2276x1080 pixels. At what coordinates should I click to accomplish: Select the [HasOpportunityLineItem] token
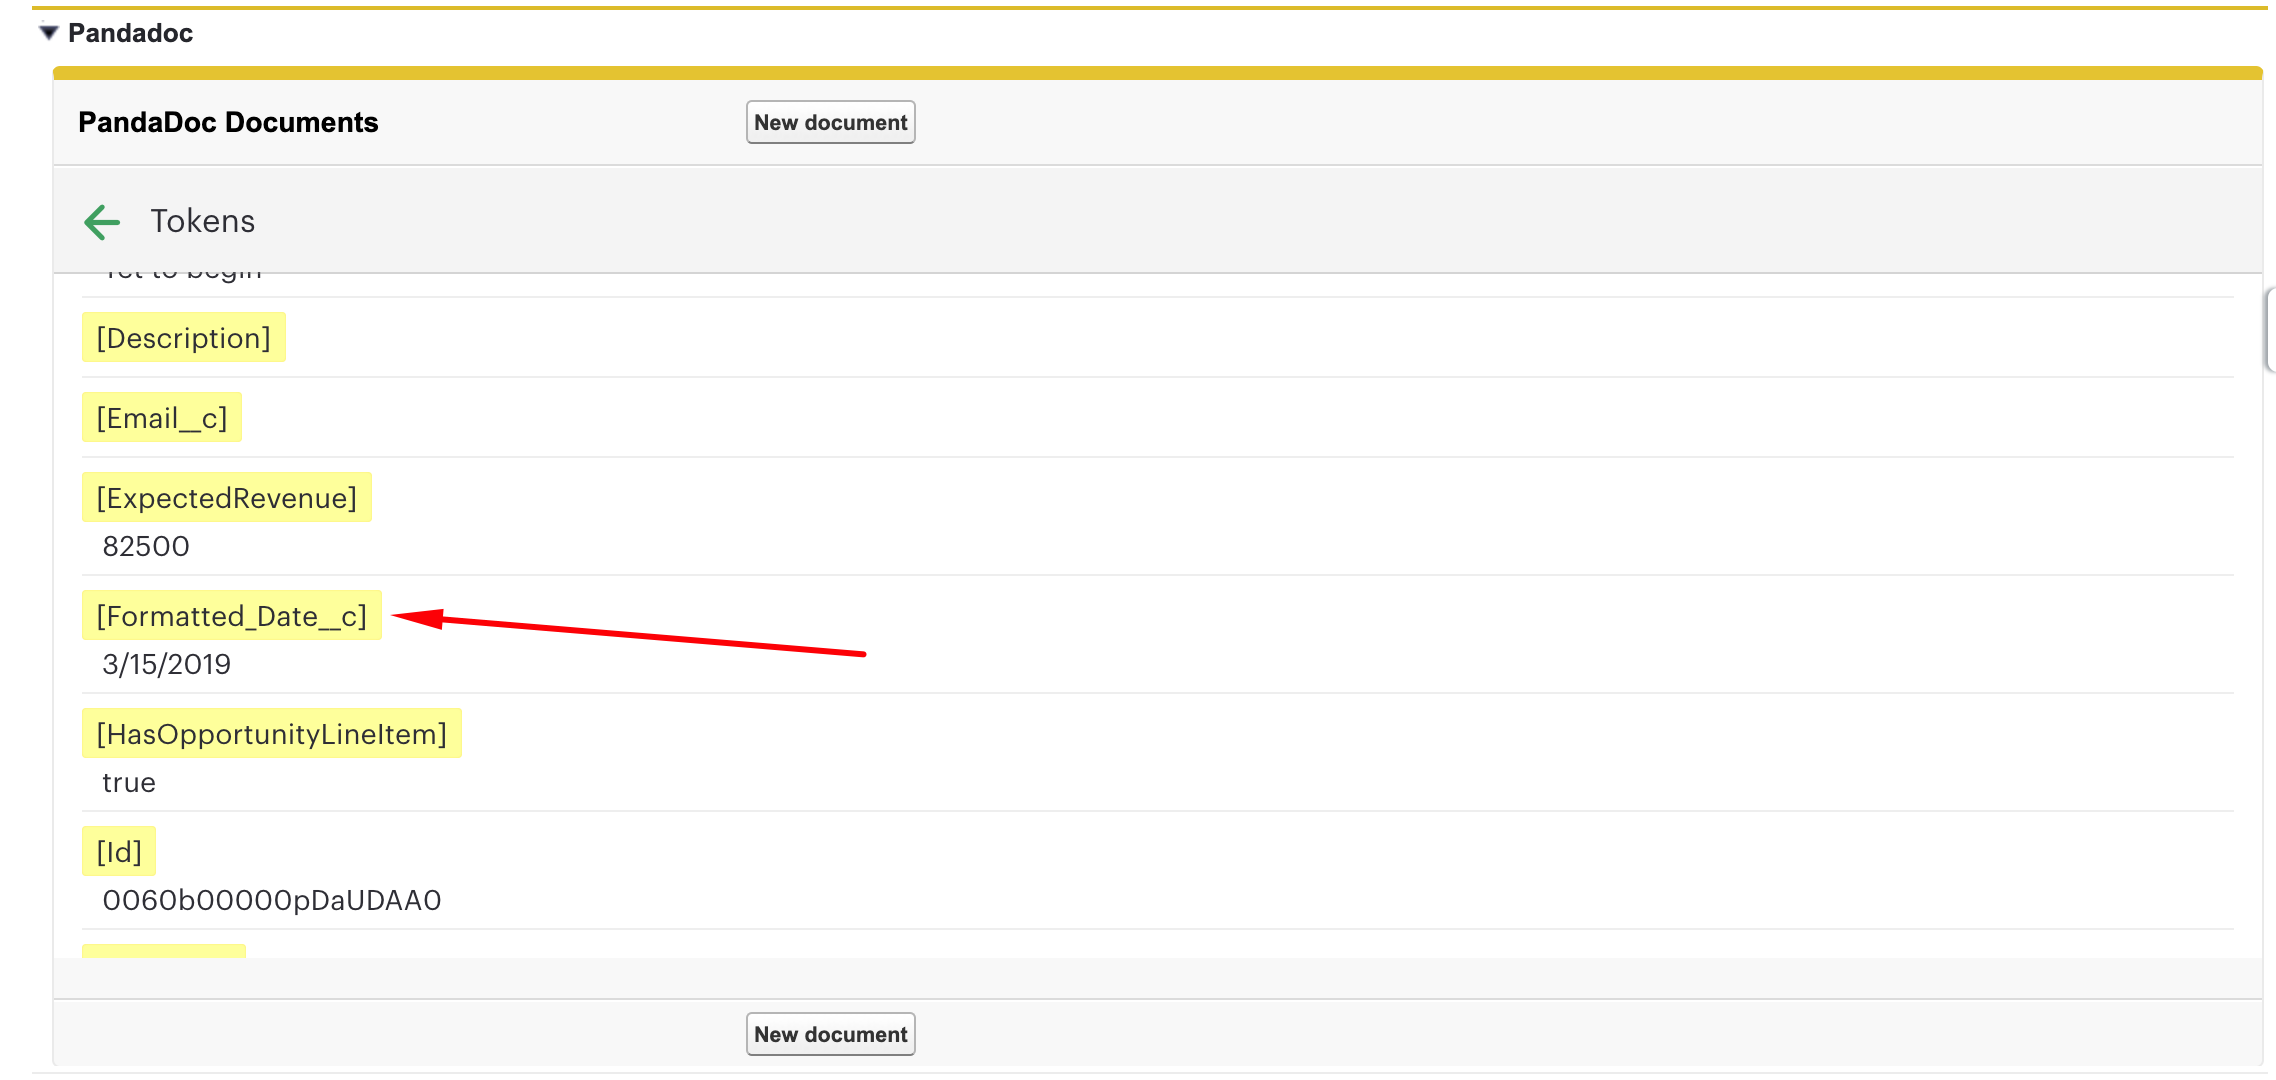[271, 734]
